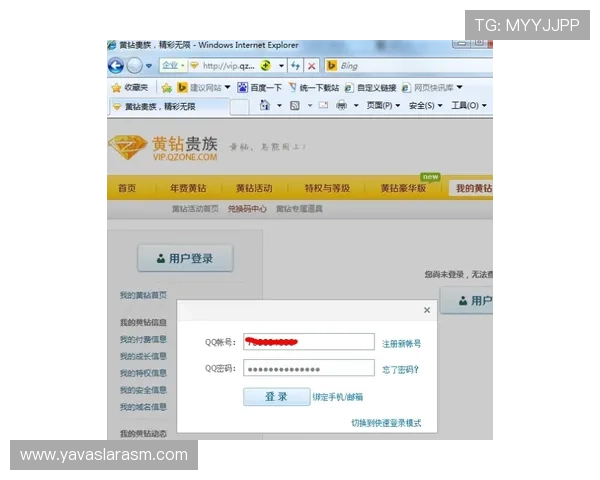Open the 我的黄钻 navigation tab

coord(471,188)
